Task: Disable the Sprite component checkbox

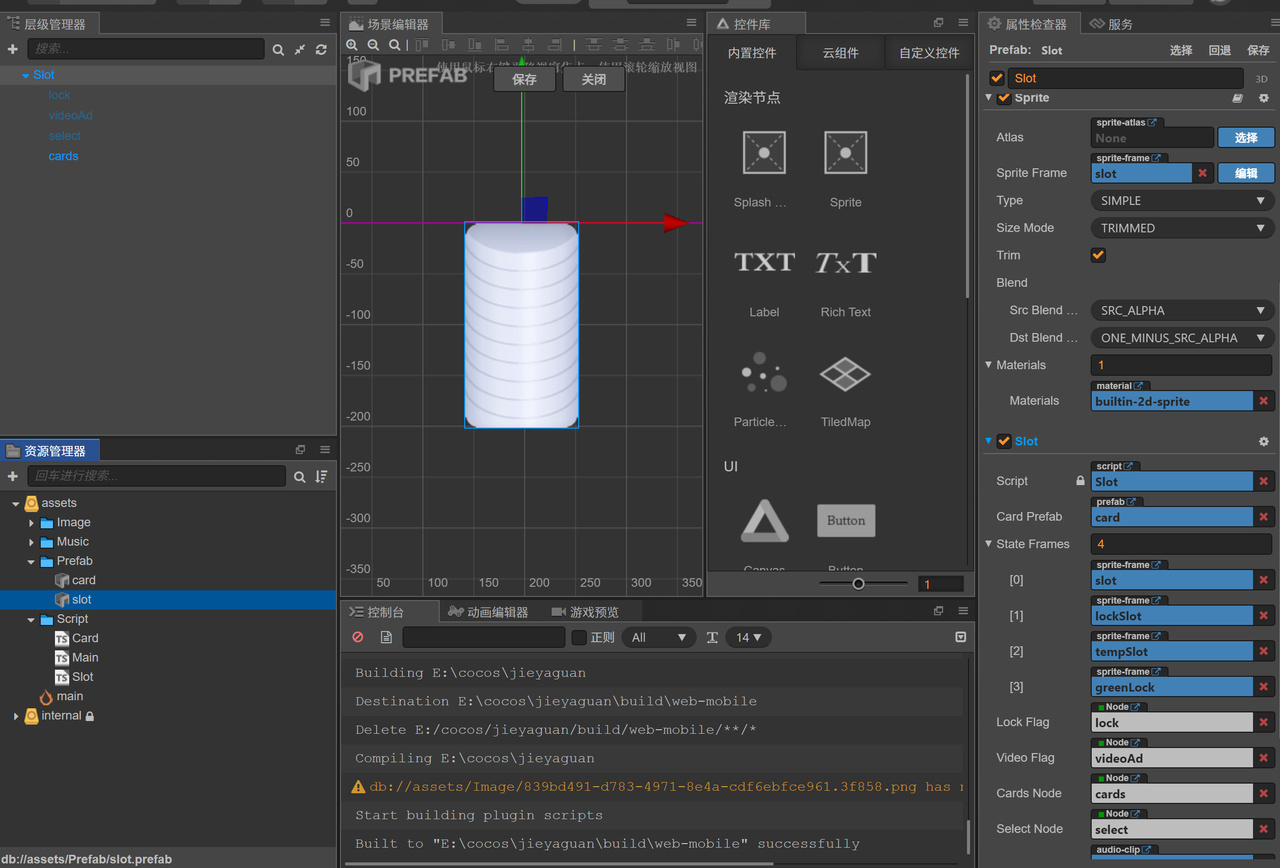Action: [1004, 98]
